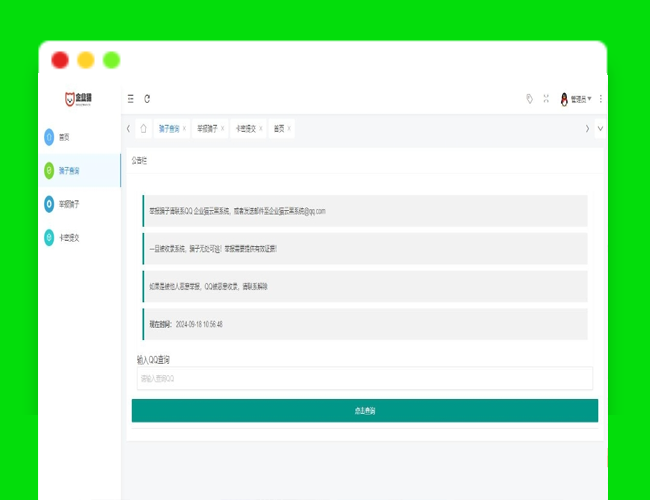Expand the tab options down-chevron
Viewport: 650px width, 500px height.
[600, 129]
